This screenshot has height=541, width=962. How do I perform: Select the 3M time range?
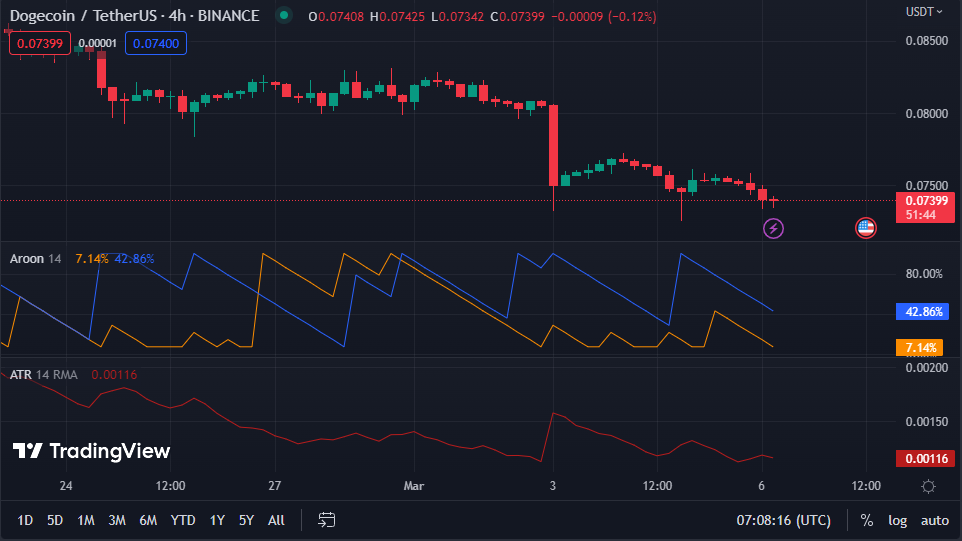117,520
